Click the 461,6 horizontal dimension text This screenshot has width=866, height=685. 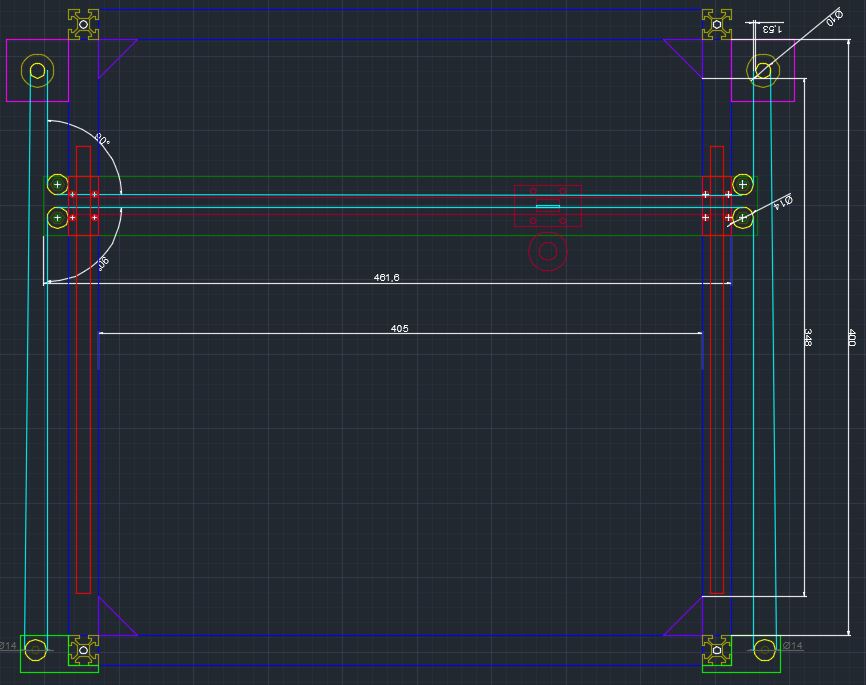(387, 277)
